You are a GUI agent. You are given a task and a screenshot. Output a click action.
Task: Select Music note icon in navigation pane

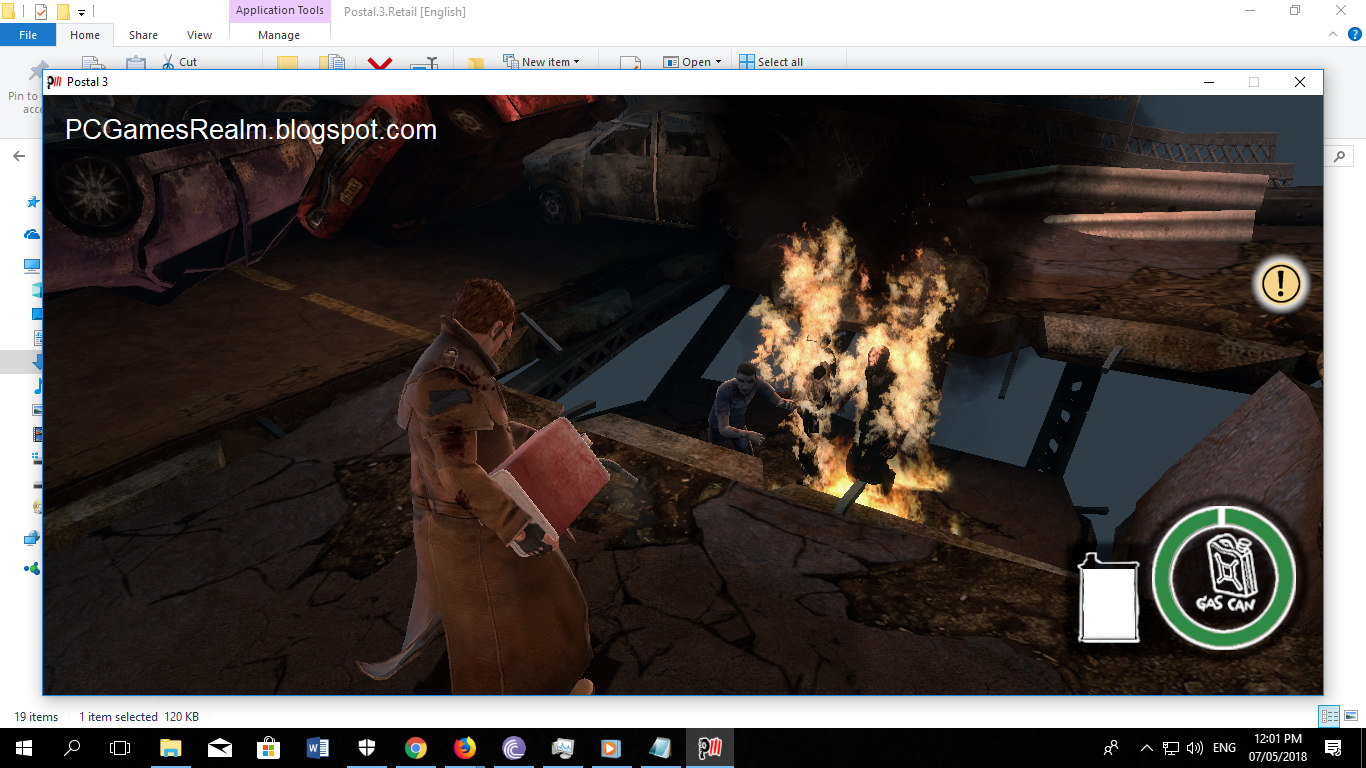click(38, 386)
